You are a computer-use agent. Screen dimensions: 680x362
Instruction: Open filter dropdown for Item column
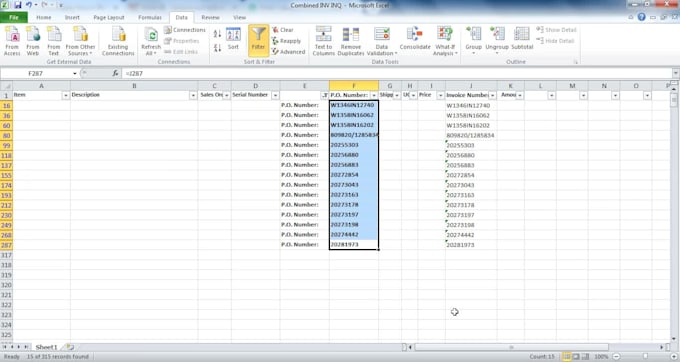tap(65, 95)
